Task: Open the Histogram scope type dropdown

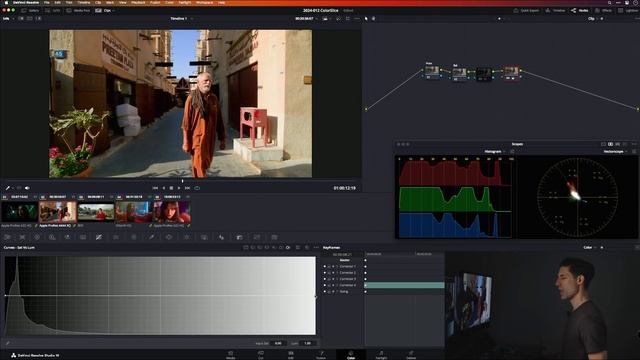Action: tap(495, 151)
